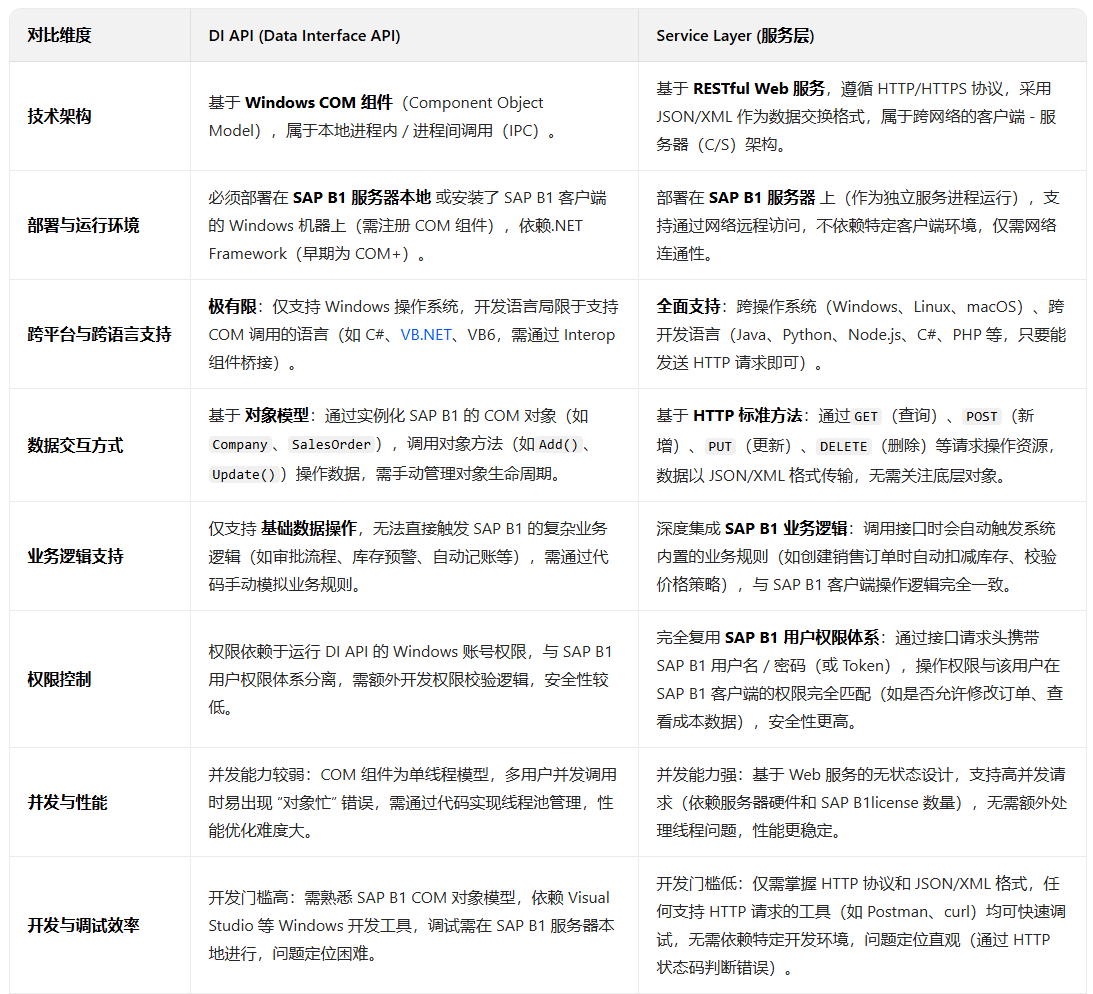This screenshot has height=994, width=1093.
Task: Select the '技术架构' row label
Action: tap(59, 116)
